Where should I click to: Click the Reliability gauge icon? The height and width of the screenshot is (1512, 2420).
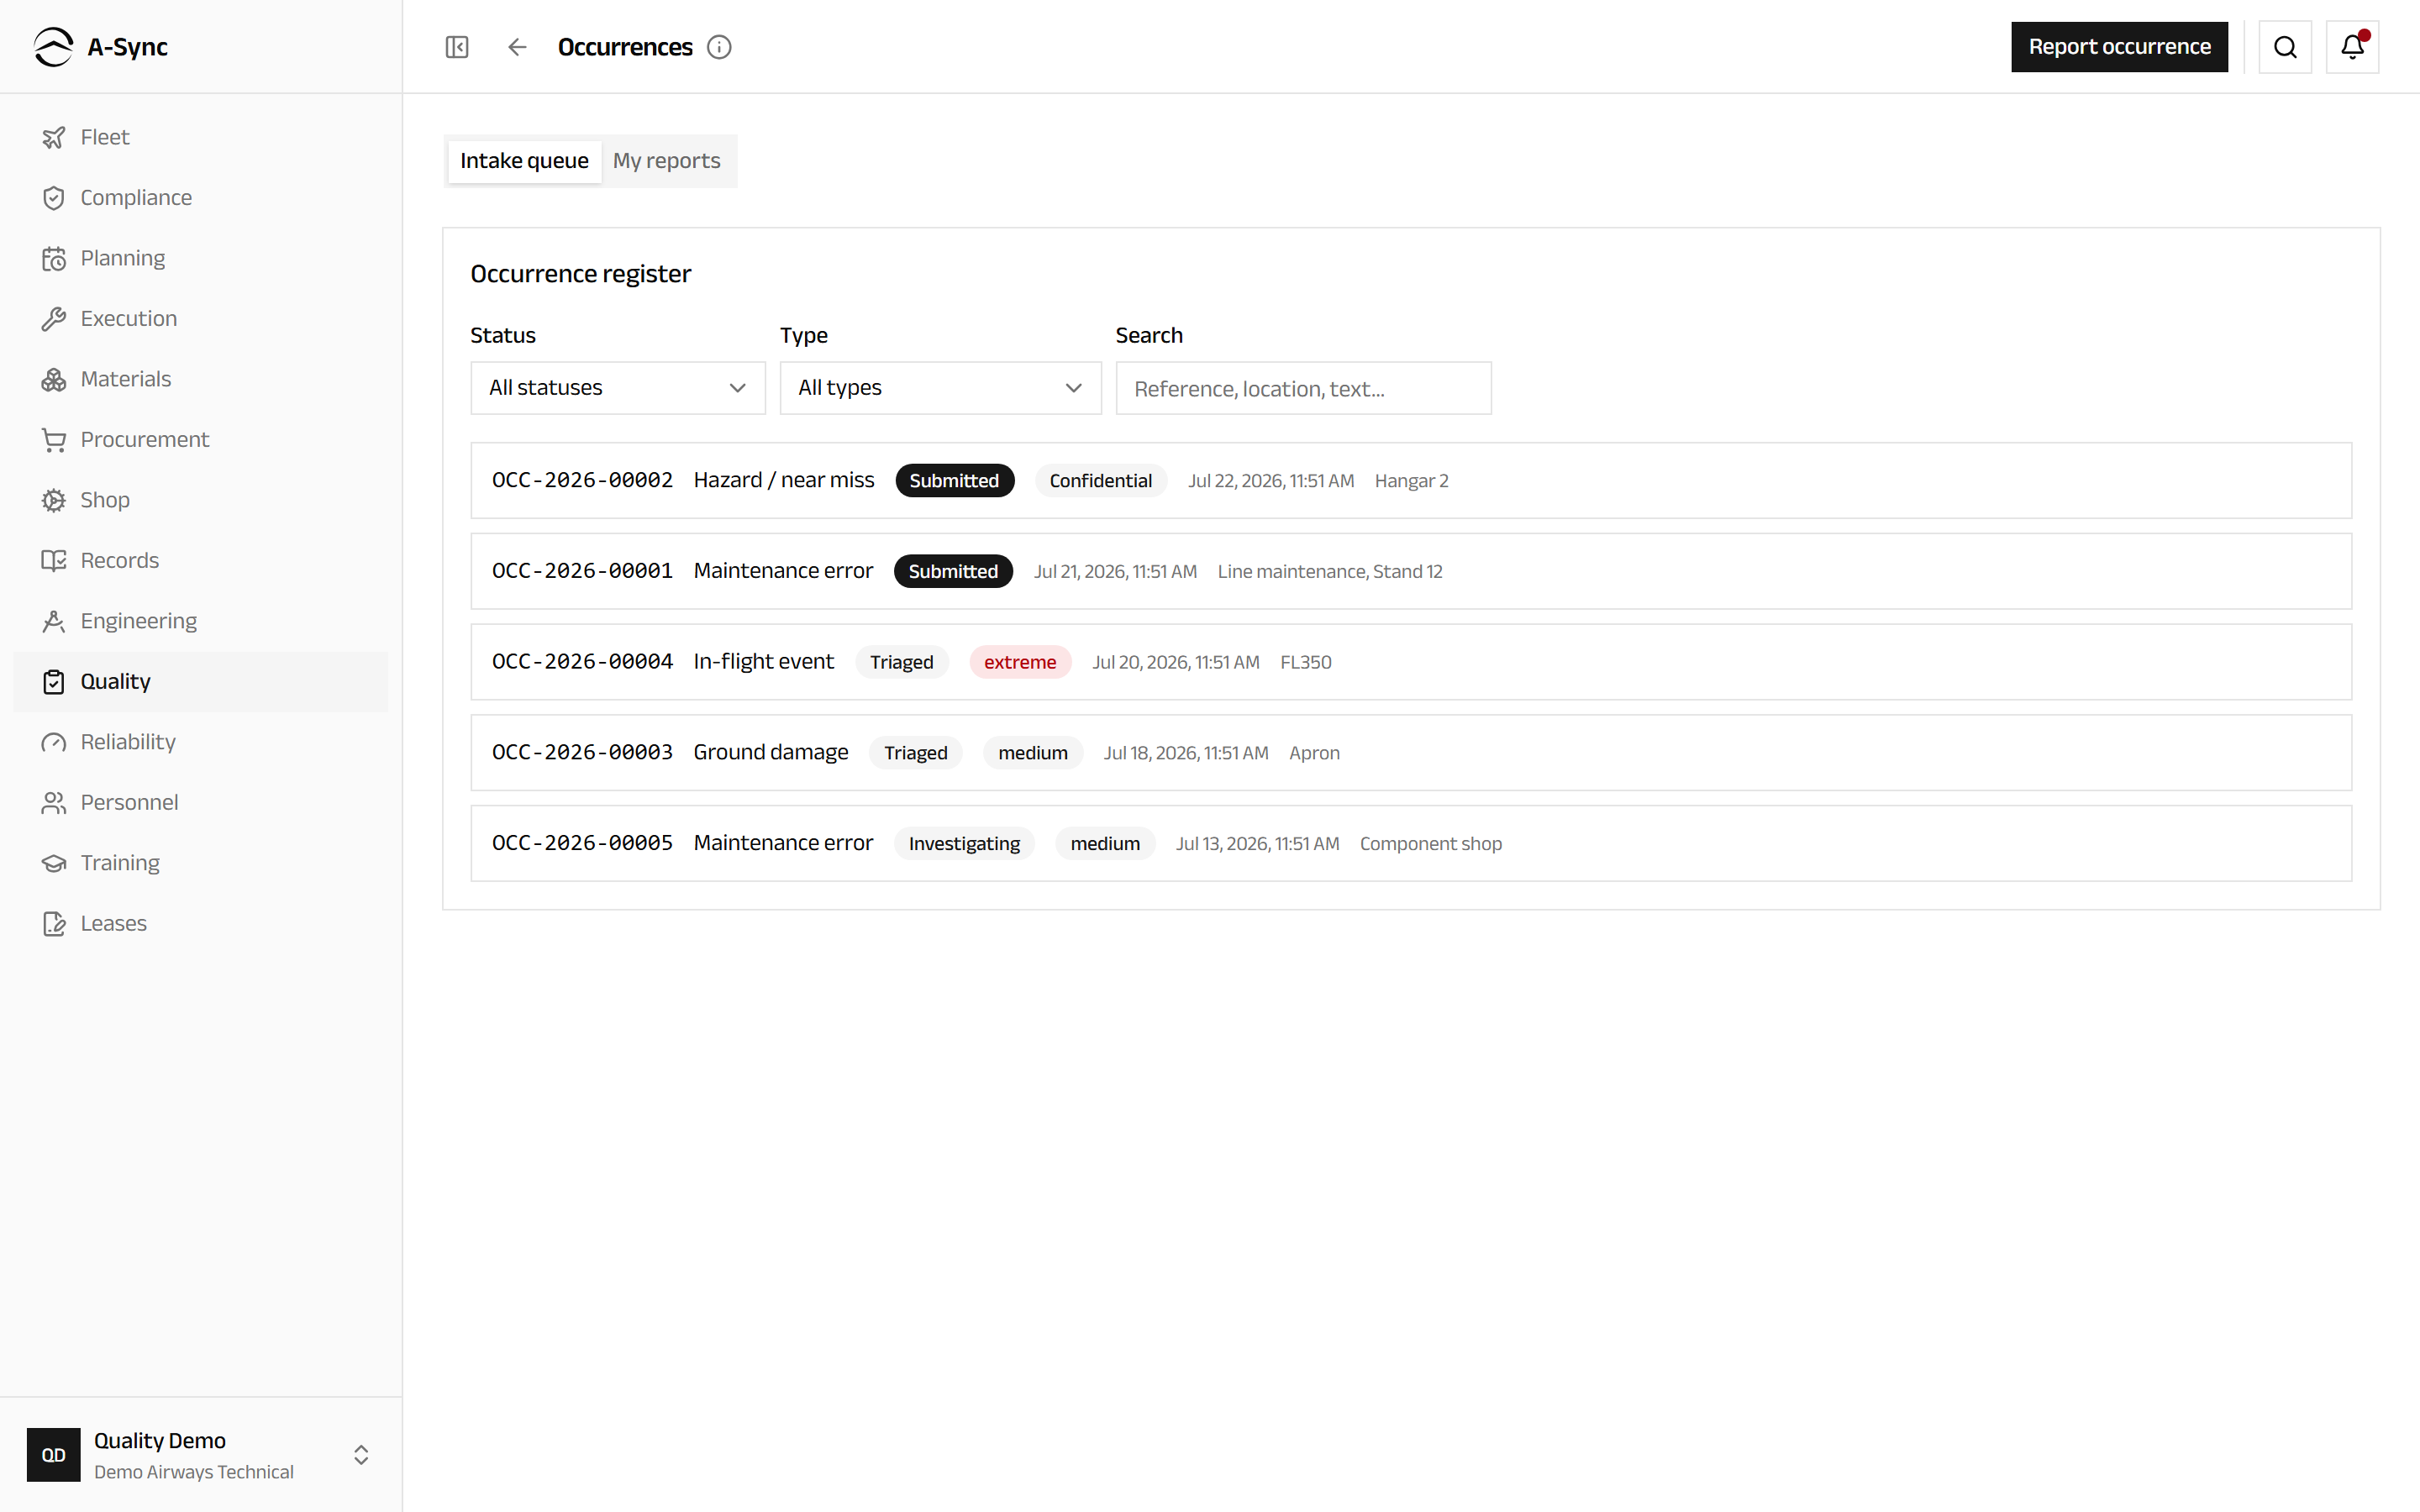(53, 742)
